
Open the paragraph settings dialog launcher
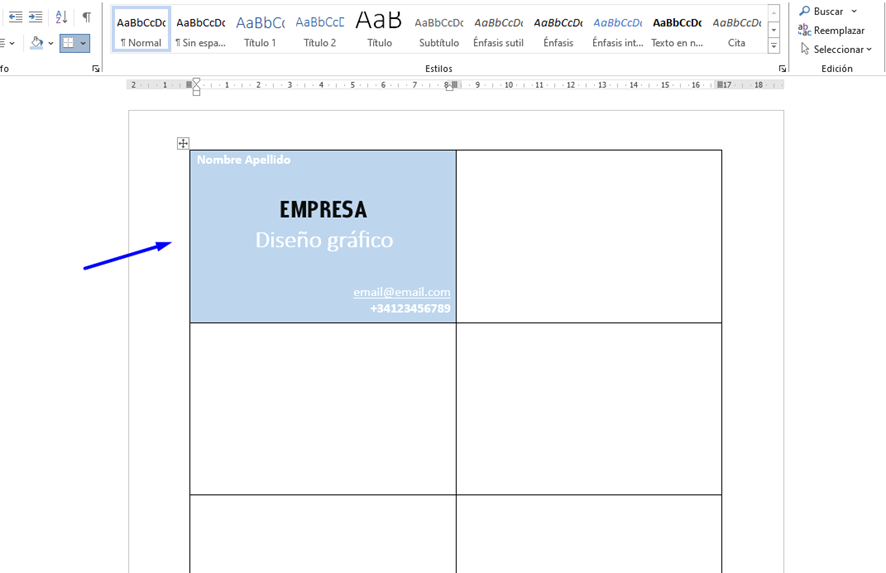click(x=96, y=69)
